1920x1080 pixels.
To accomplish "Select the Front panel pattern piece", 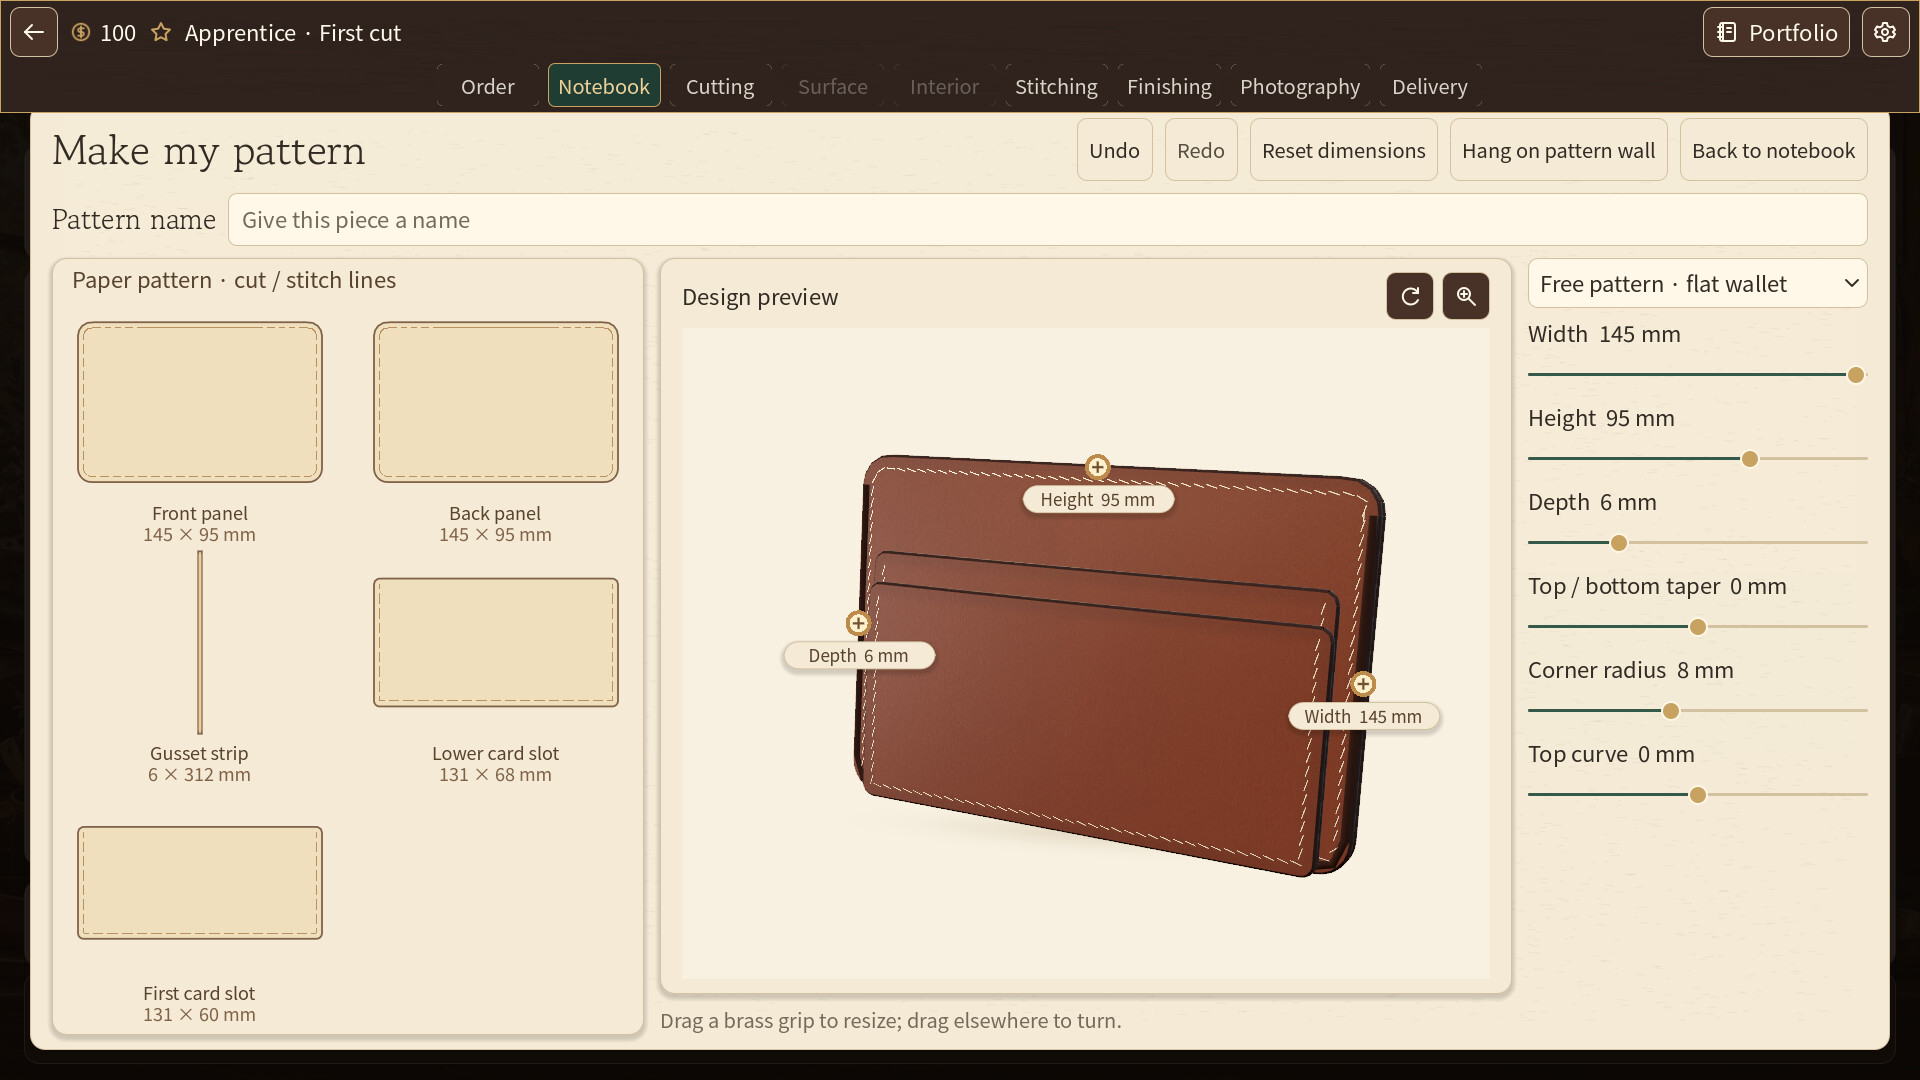I will tap(200, 402).
